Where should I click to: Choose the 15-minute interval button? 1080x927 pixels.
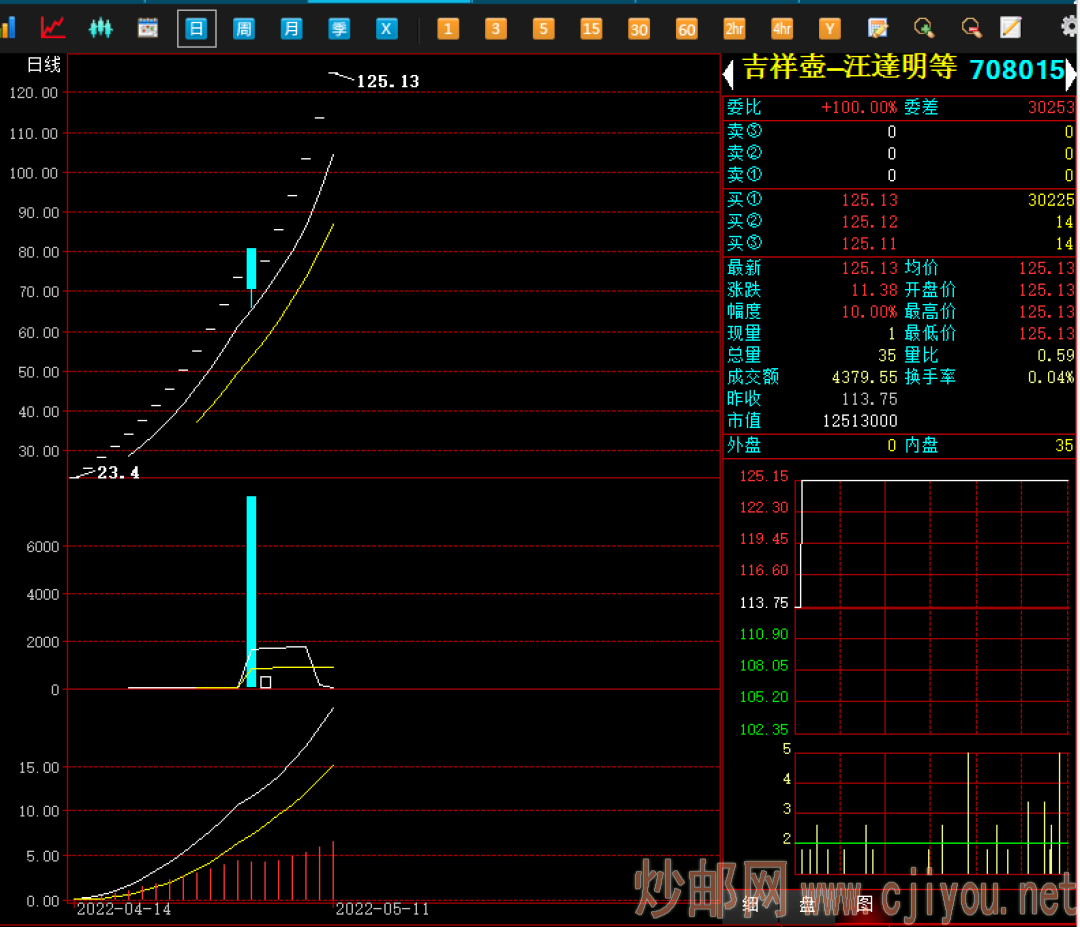coord(591,28)
